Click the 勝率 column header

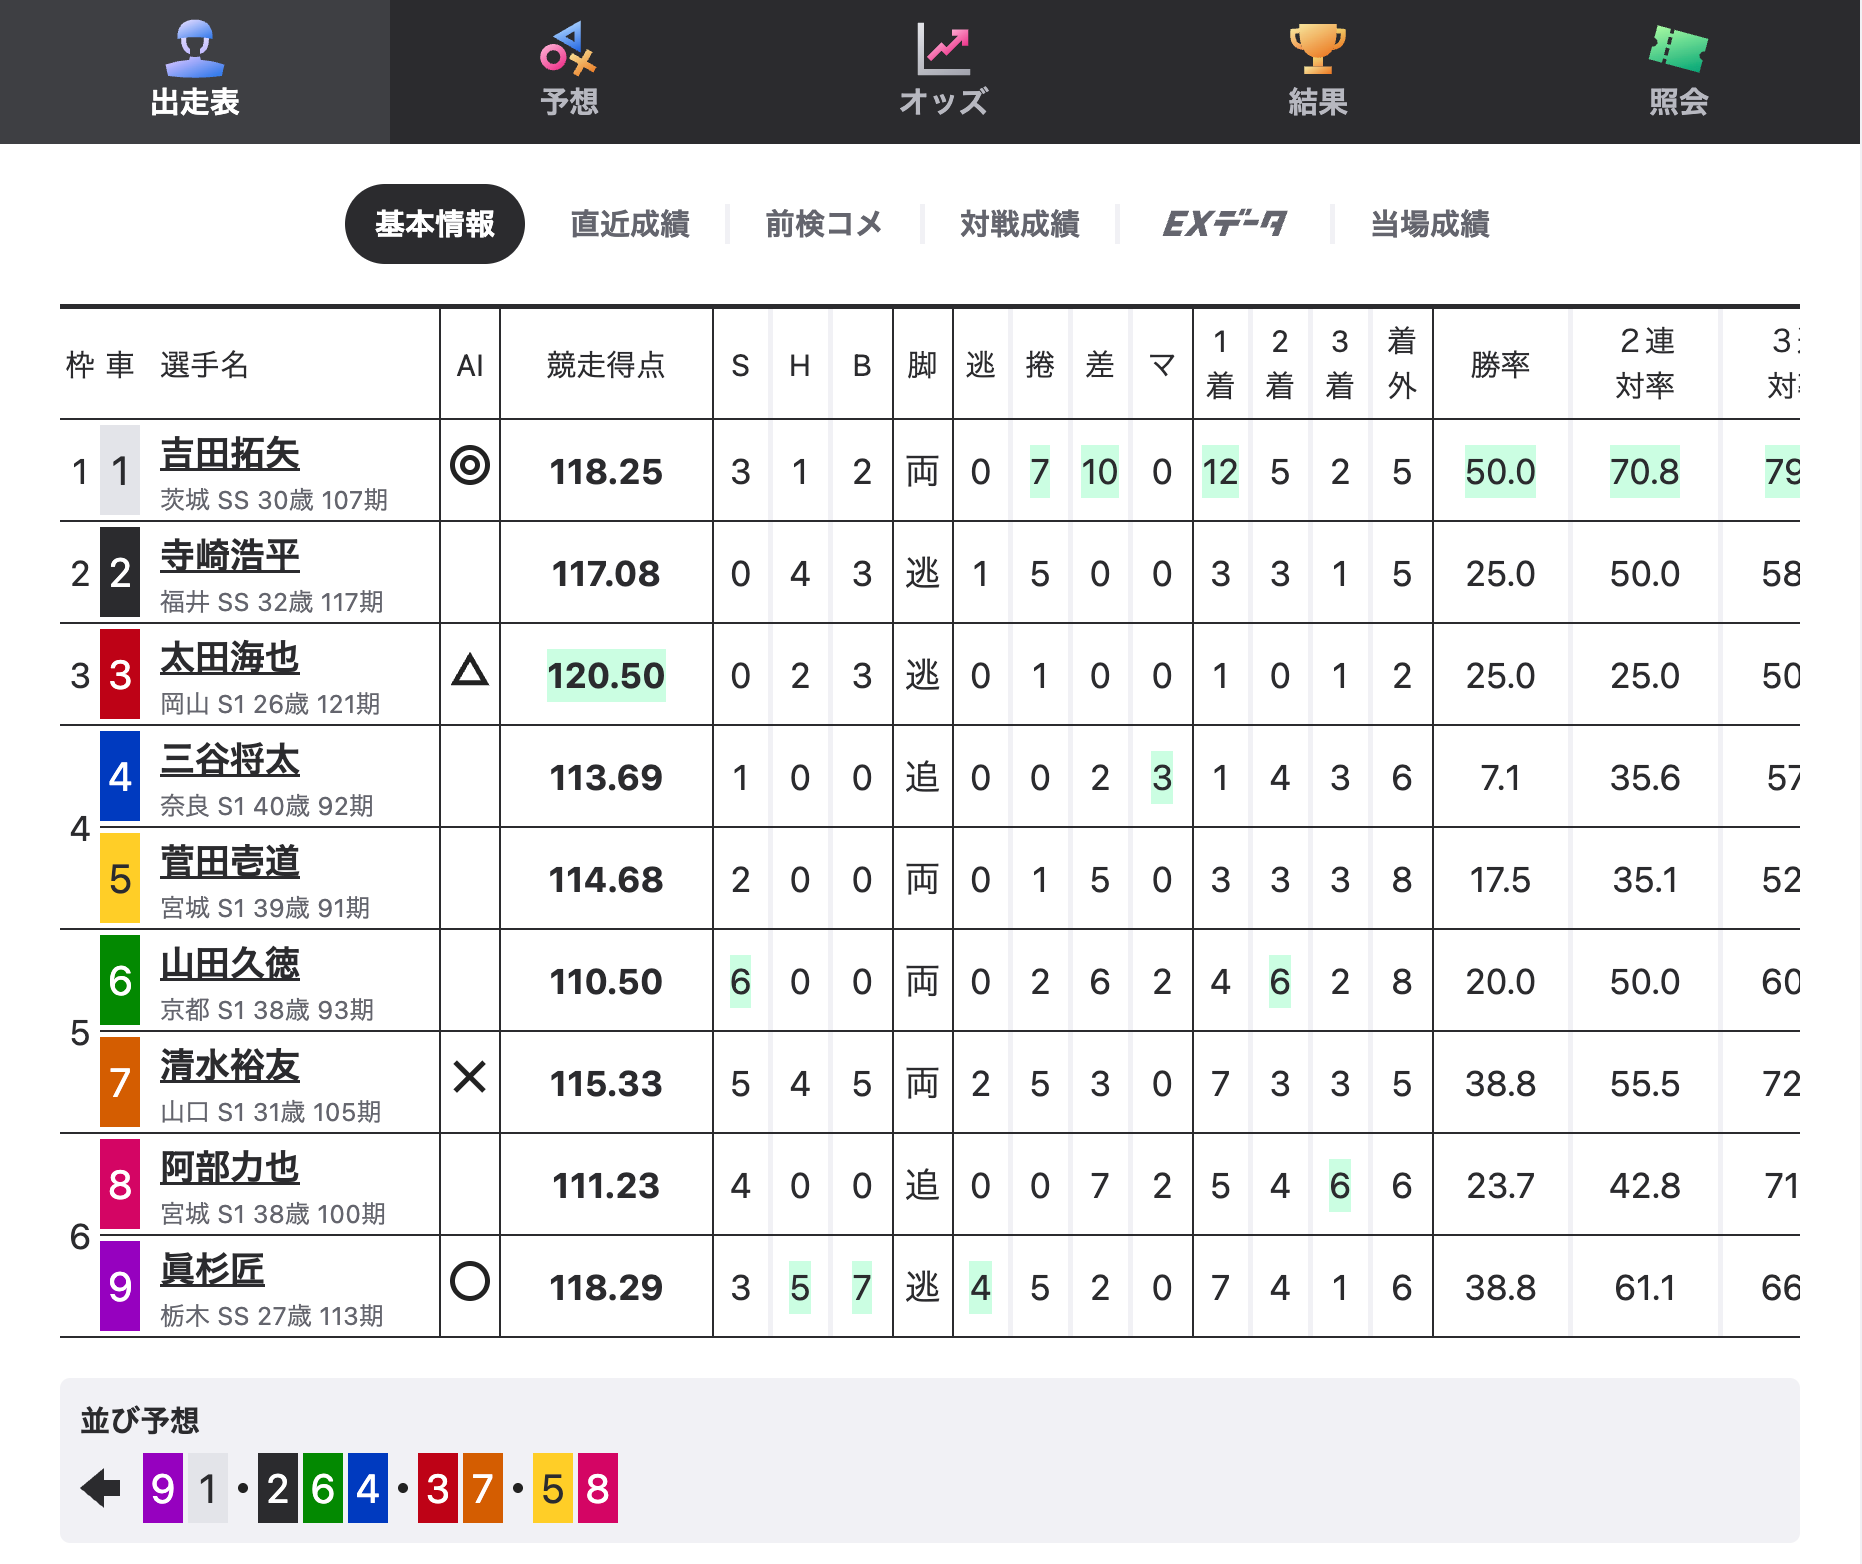point(1500,365)
